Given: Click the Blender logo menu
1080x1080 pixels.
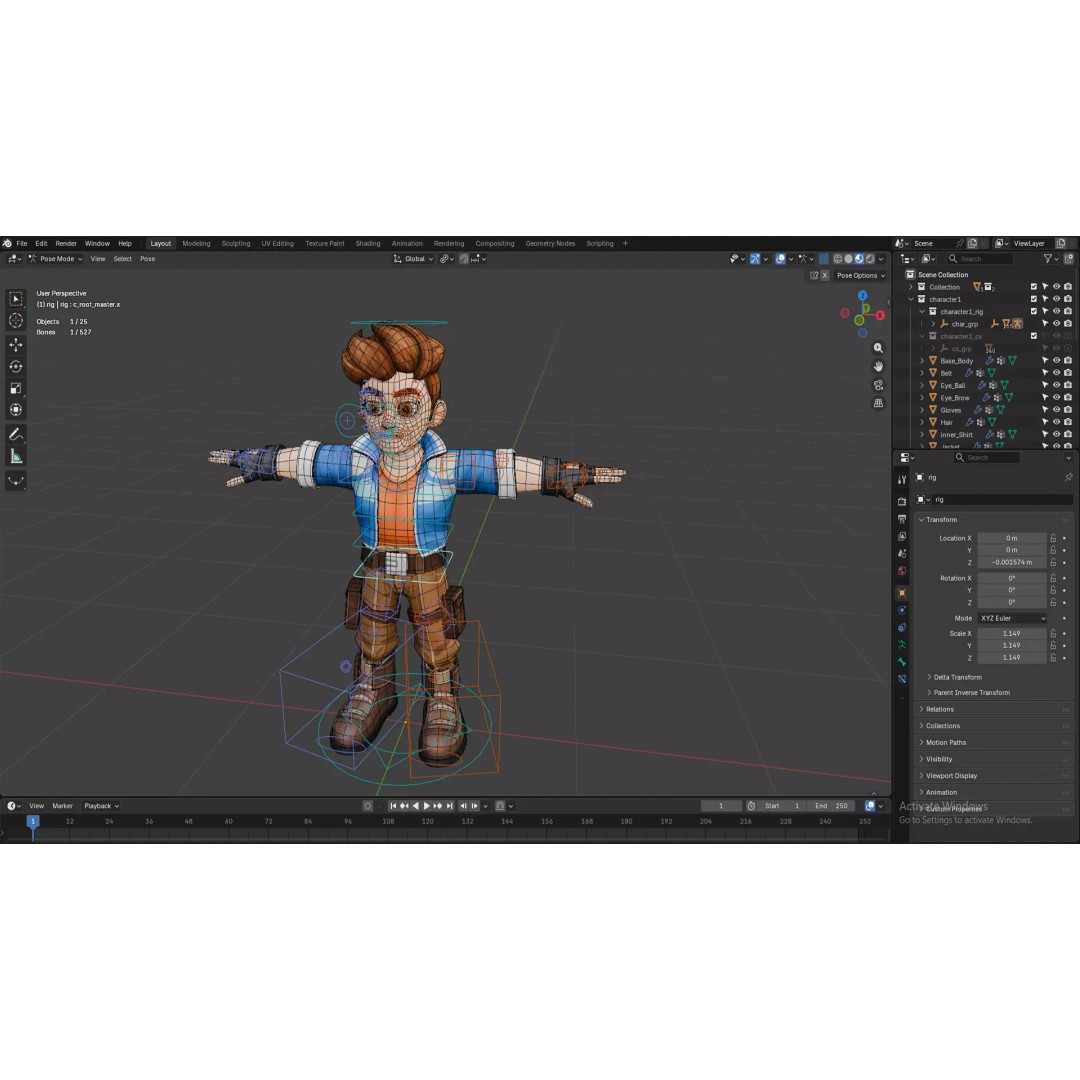Looking at the screenshot, I should click(x=7, y=243).
